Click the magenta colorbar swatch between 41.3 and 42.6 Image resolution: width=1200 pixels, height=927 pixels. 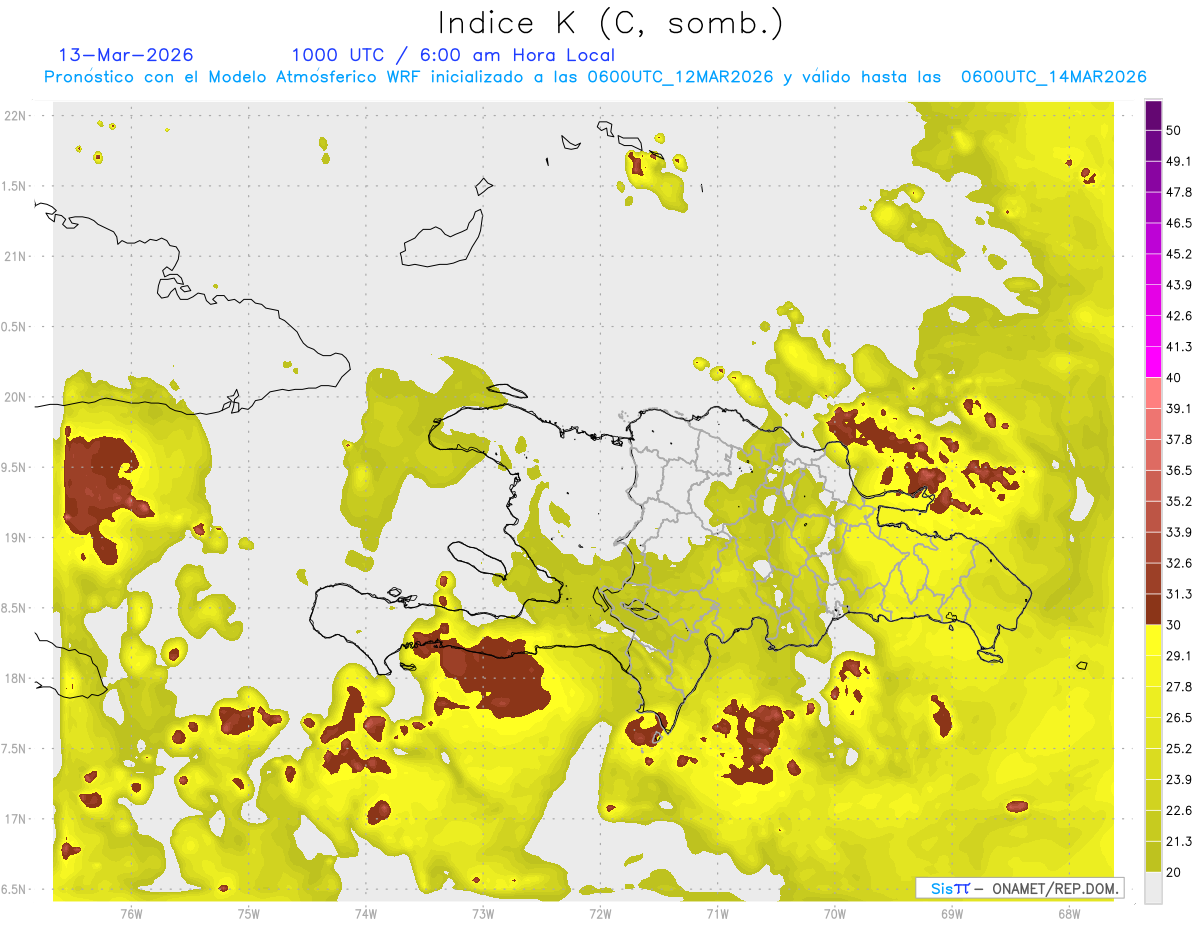pos(1153,331)
